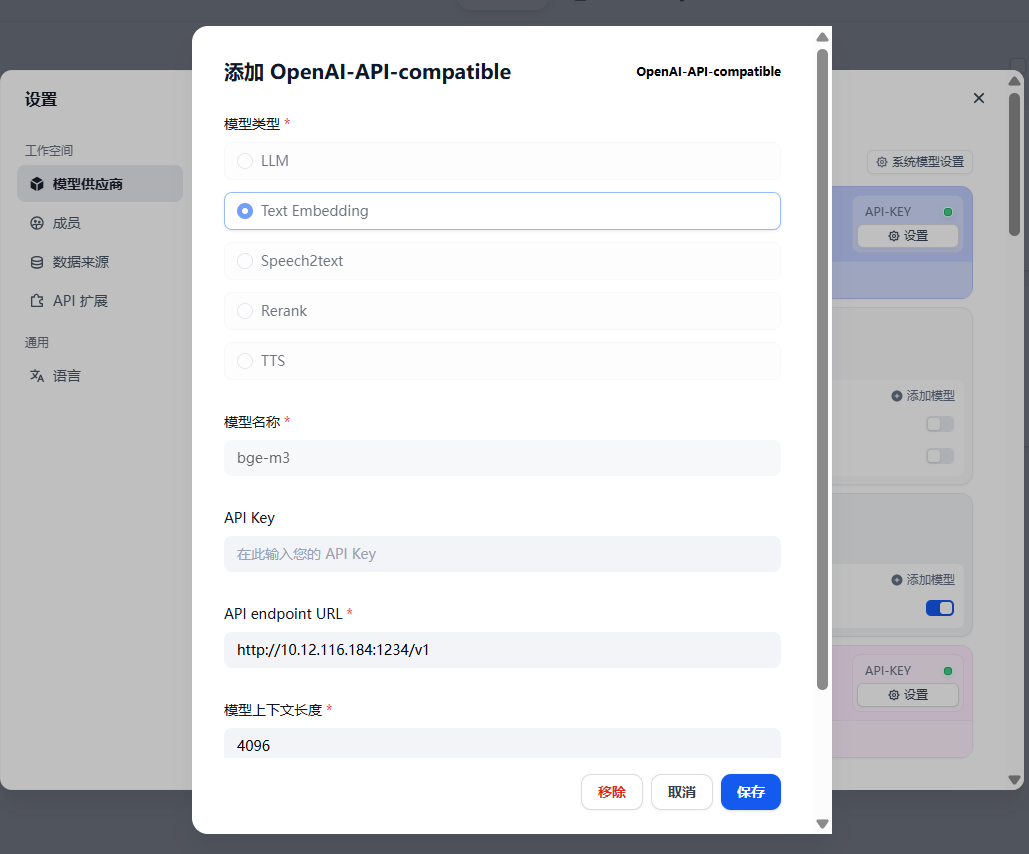The height and width of the screenshot is (854, 1029).
Task: Click the 模型类型 label
Action: pos(252,123)
